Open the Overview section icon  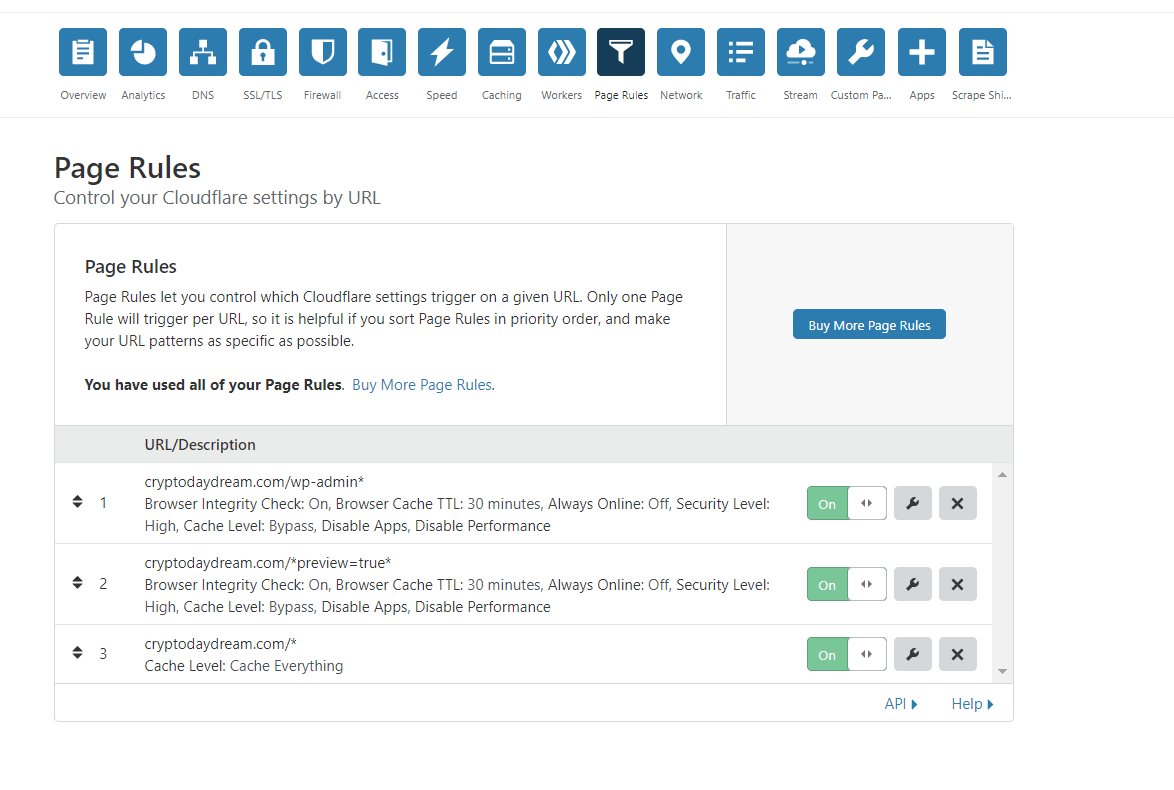(x=83, y=52)
